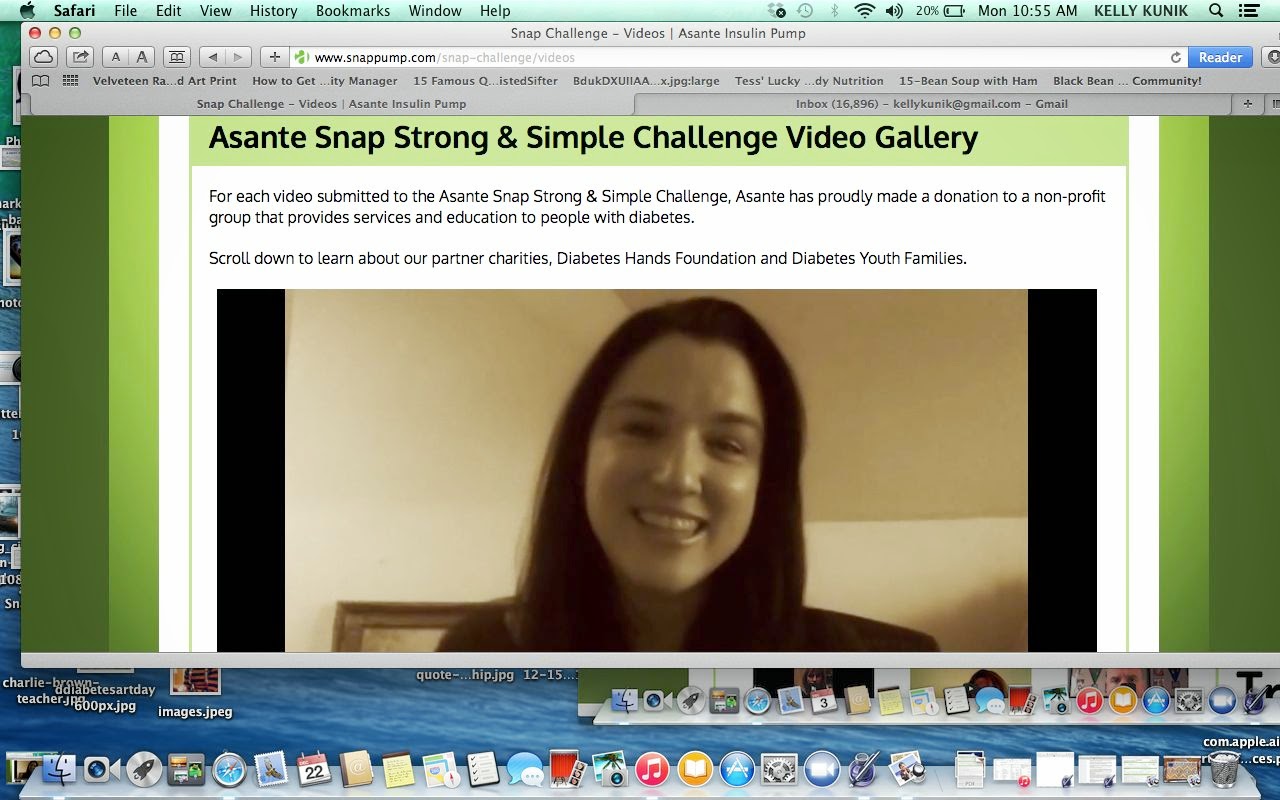
Task: Click the Share button in Safari toolbar
Action: point(81,57)
